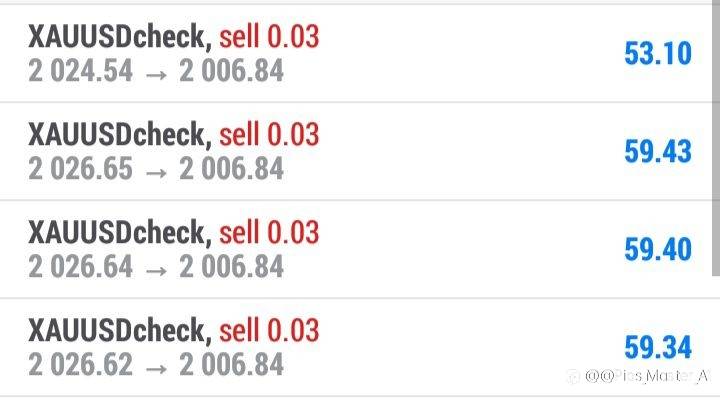
Task: Click the arrow after open price 2 026.65
Action: (156, 173)
